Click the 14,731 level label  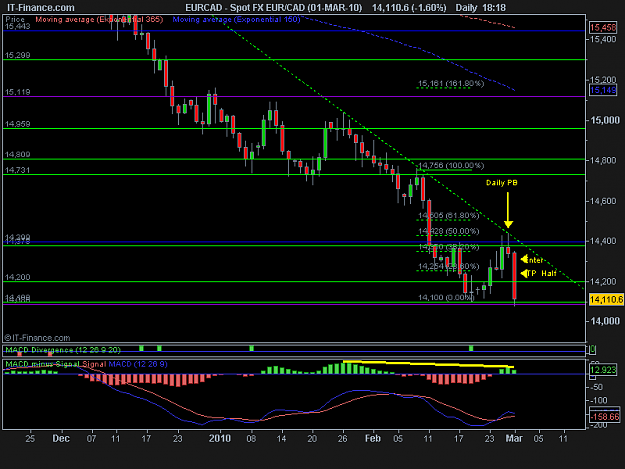click(x=17, y=170)
